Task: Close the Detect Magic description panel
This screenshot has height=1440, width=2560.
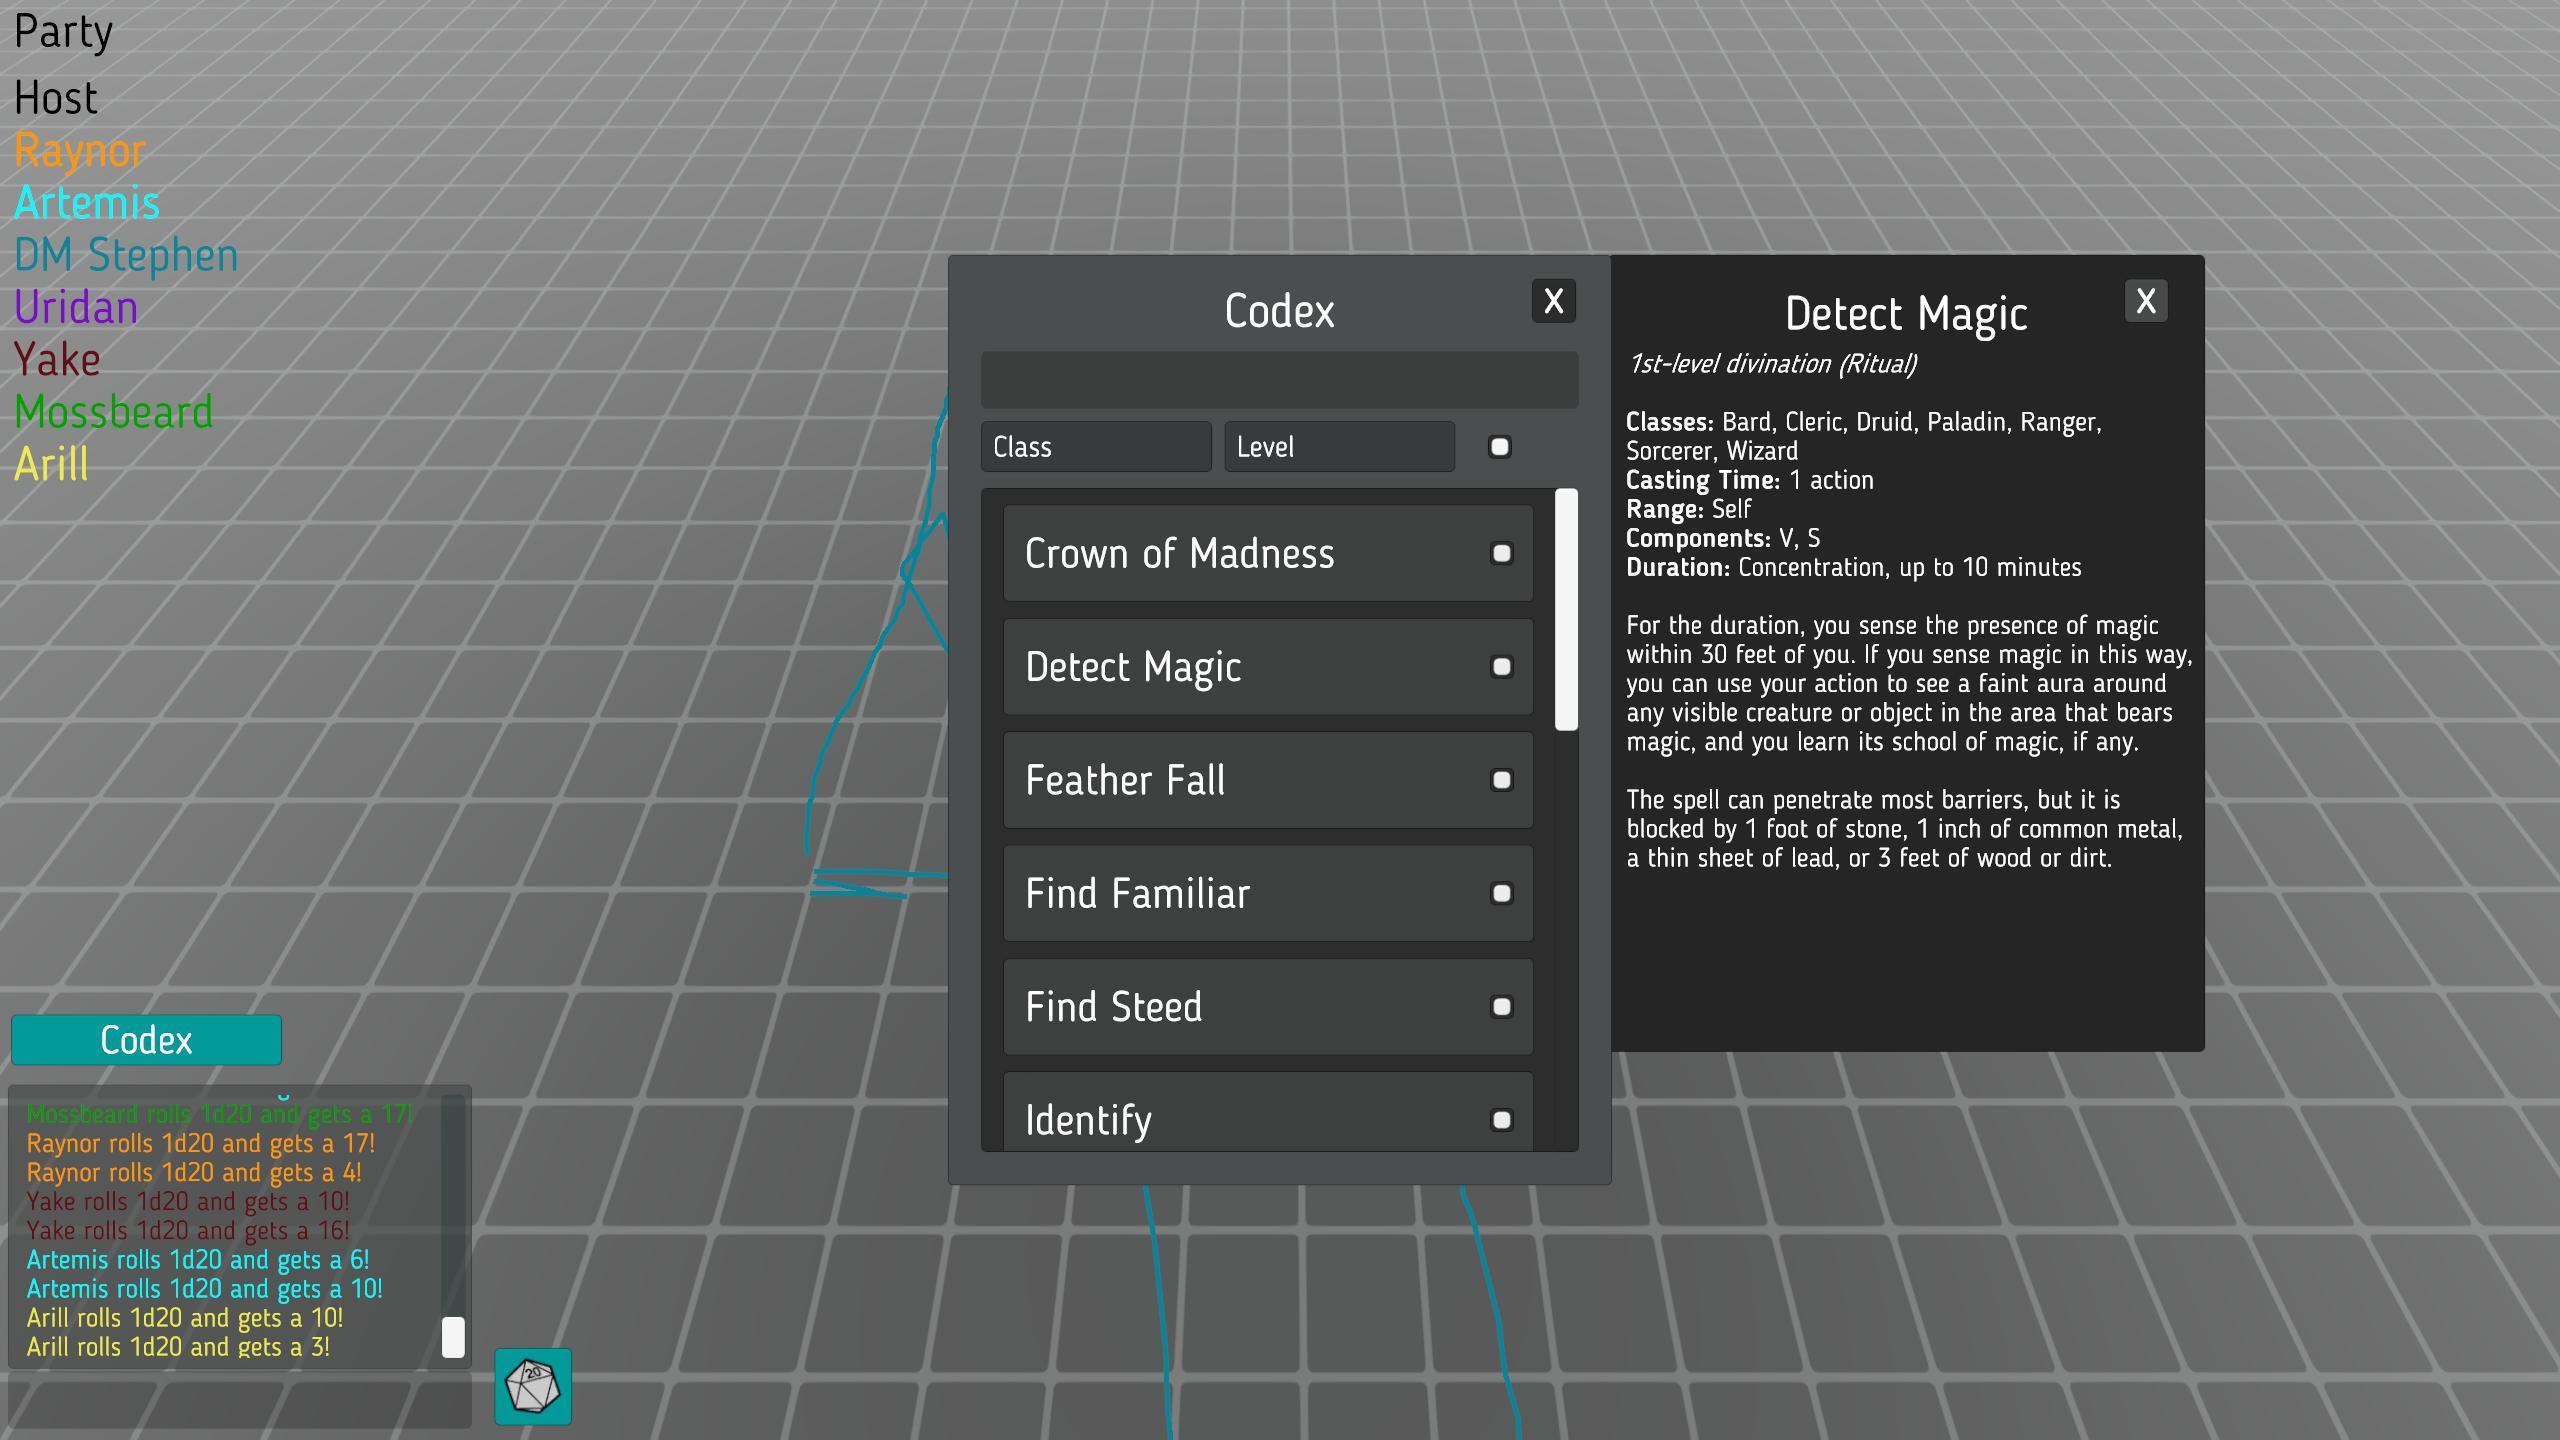Action: pos(2145,301)
